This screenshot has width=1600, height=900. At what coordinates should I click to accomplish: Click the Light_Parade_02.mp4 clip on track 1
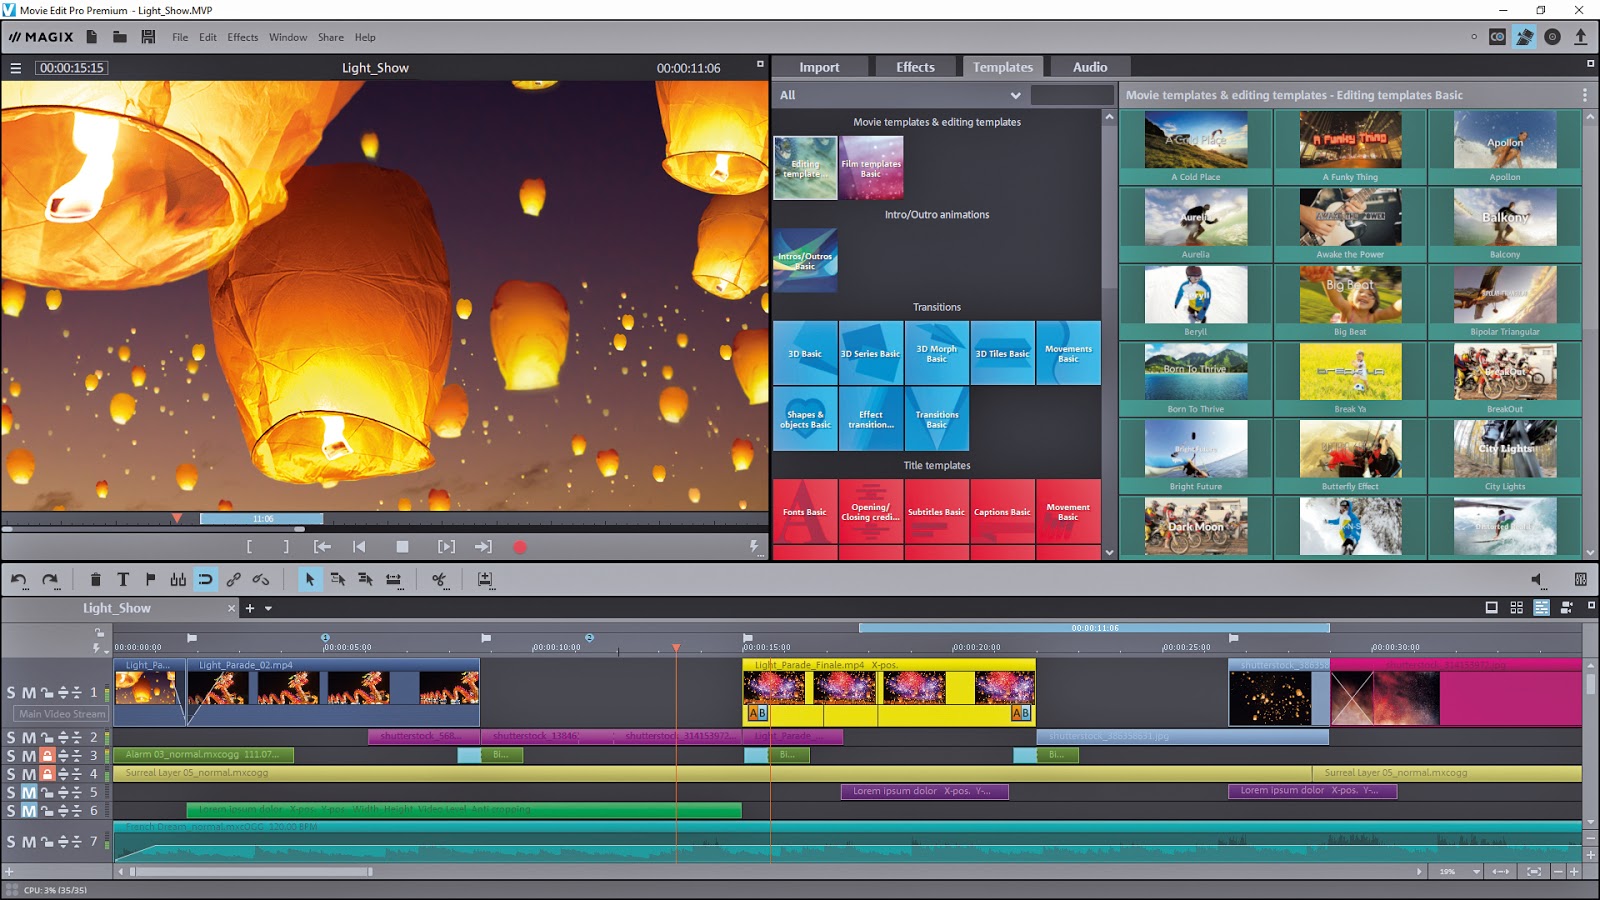pyautogui.click(x=334, y=692)
